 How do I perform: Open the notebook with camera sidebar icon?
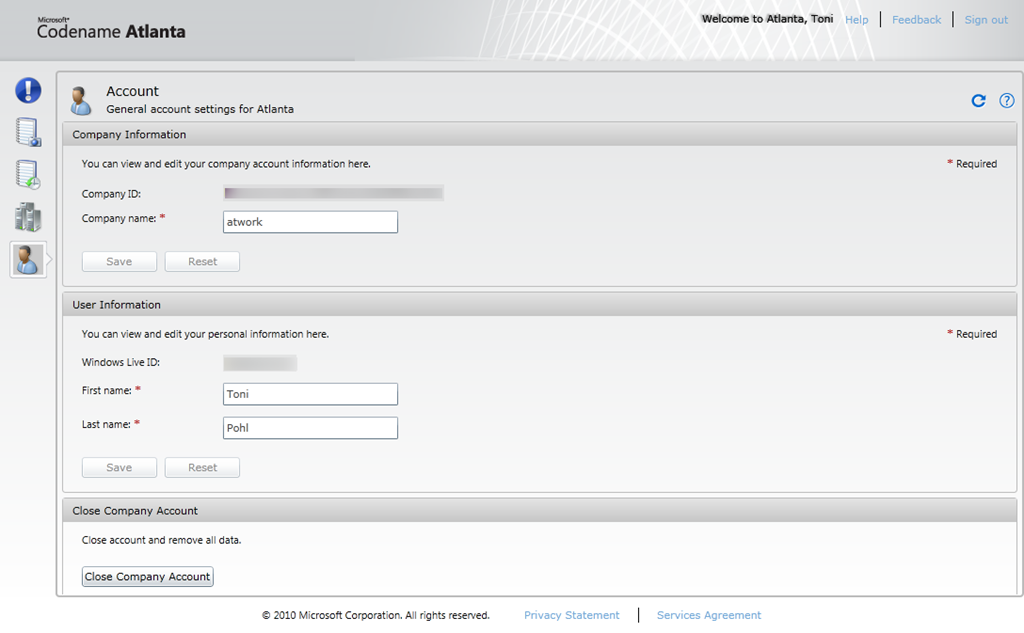(x=28, y=132)
